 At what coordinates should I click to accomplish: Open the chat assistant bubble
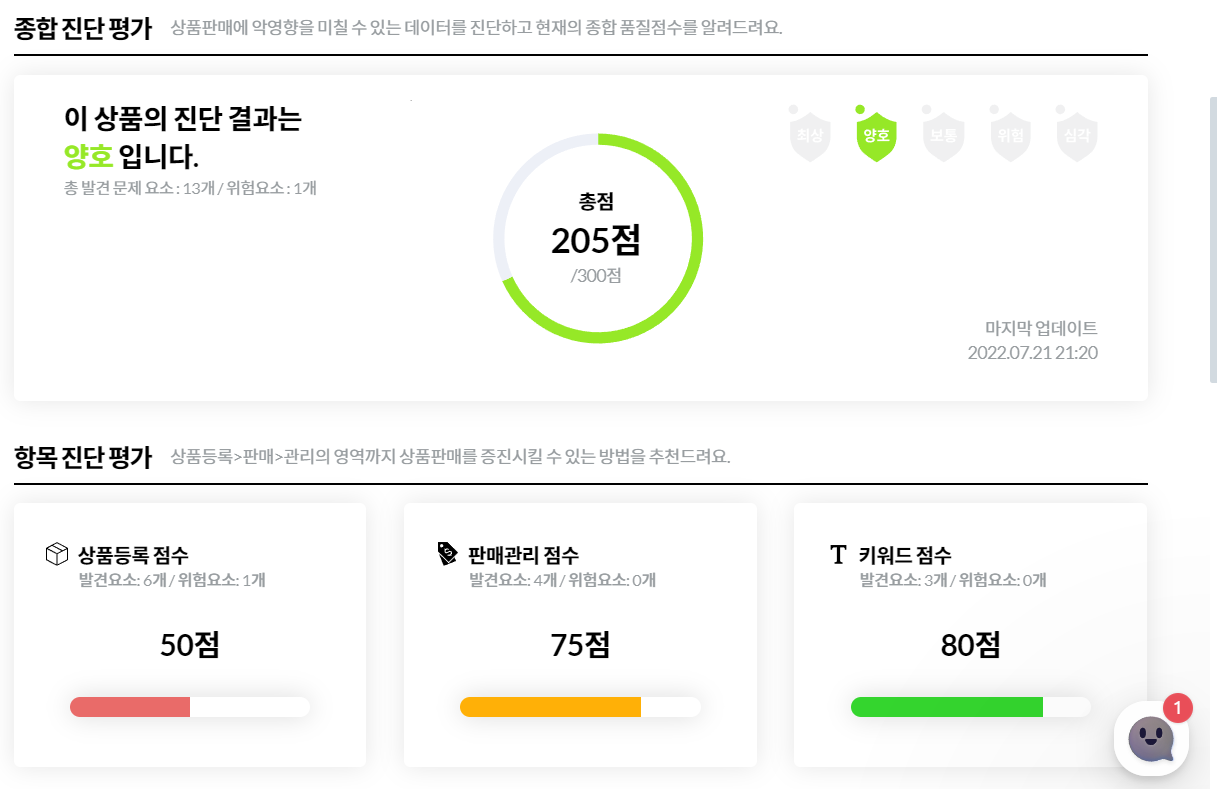point(1150,737)
